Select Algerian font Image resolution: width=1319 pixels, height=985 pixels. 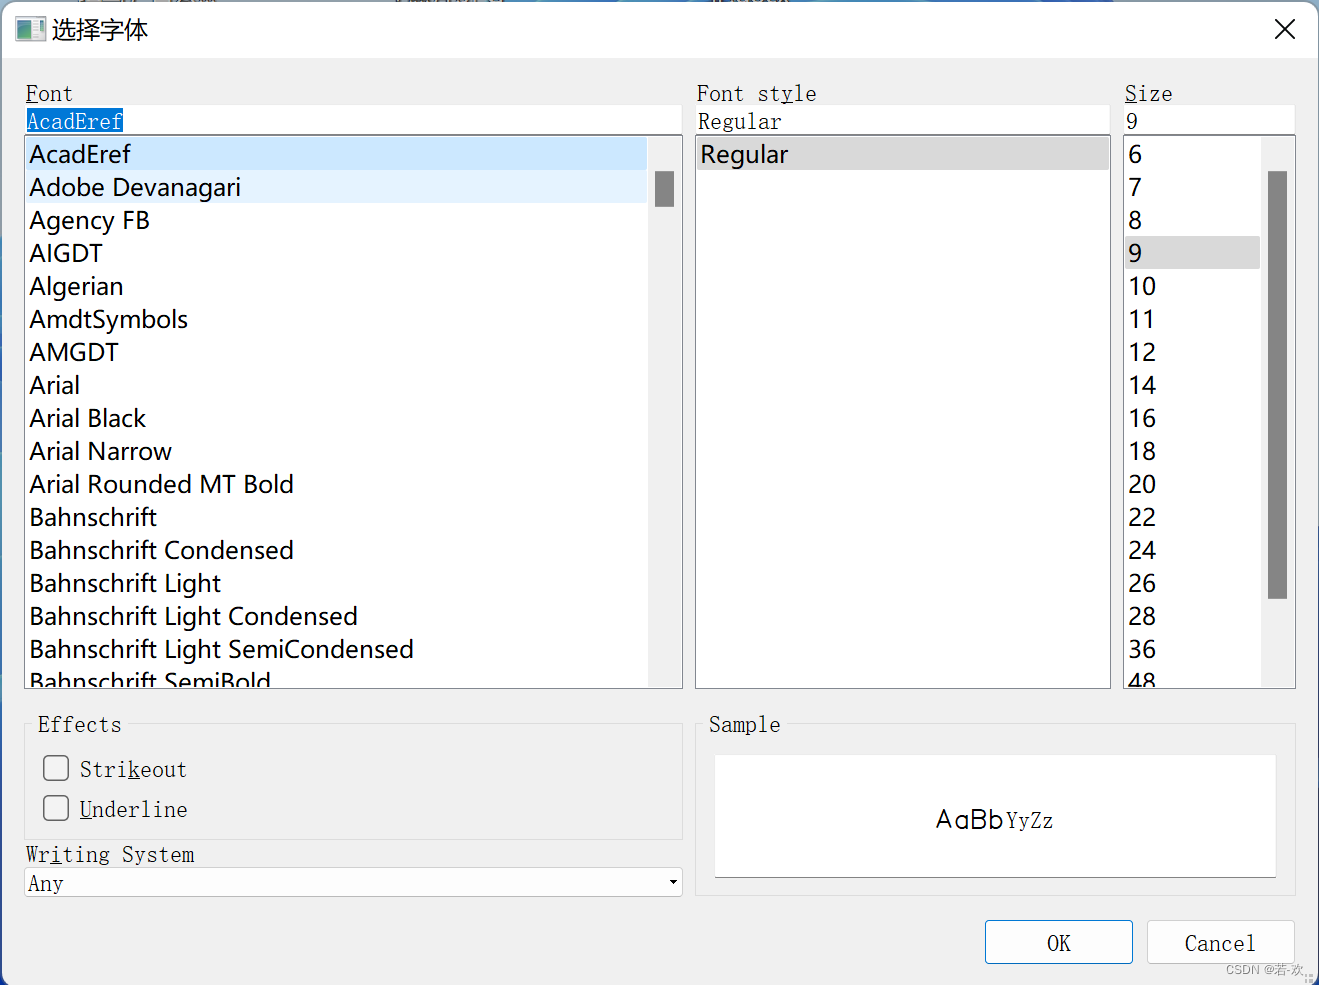[x=336, y=286]
